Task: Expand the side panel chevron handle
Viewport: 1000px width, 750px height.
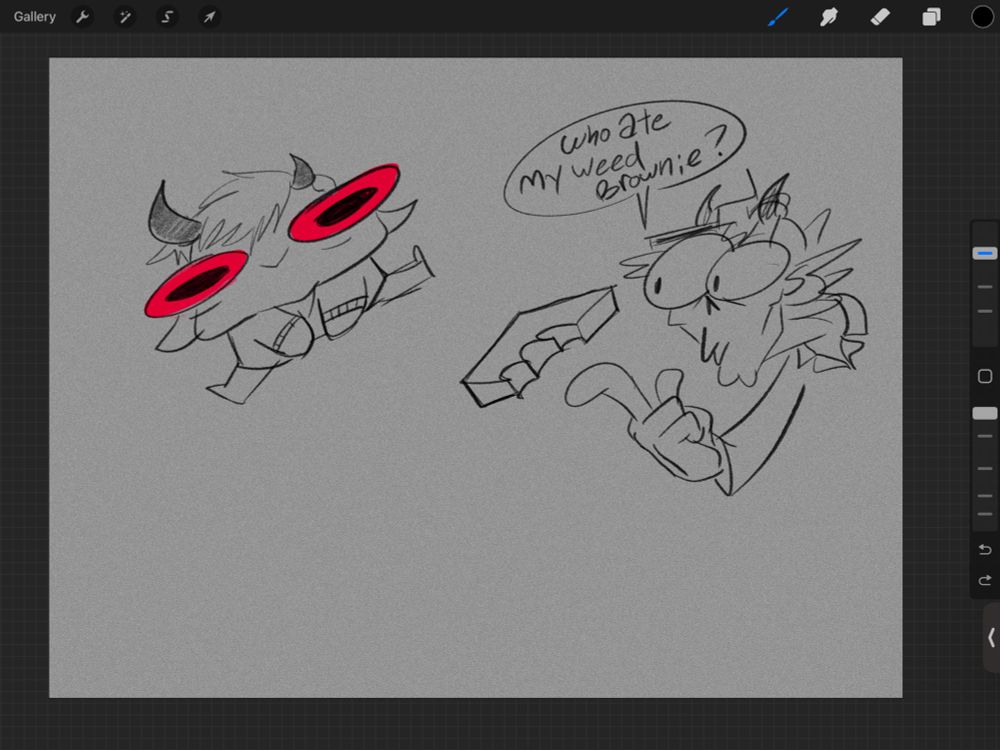Action: coord(991,638)
